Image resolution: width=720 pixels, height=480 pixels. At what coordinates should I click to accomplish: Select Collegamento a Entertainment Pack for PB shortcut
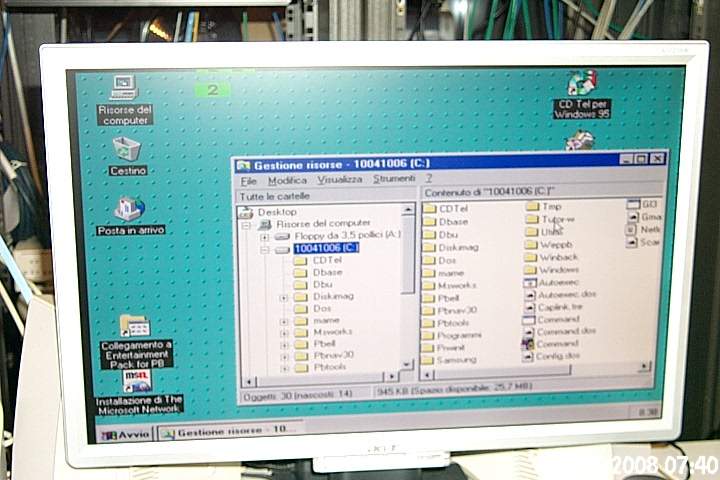coord(136,341)
